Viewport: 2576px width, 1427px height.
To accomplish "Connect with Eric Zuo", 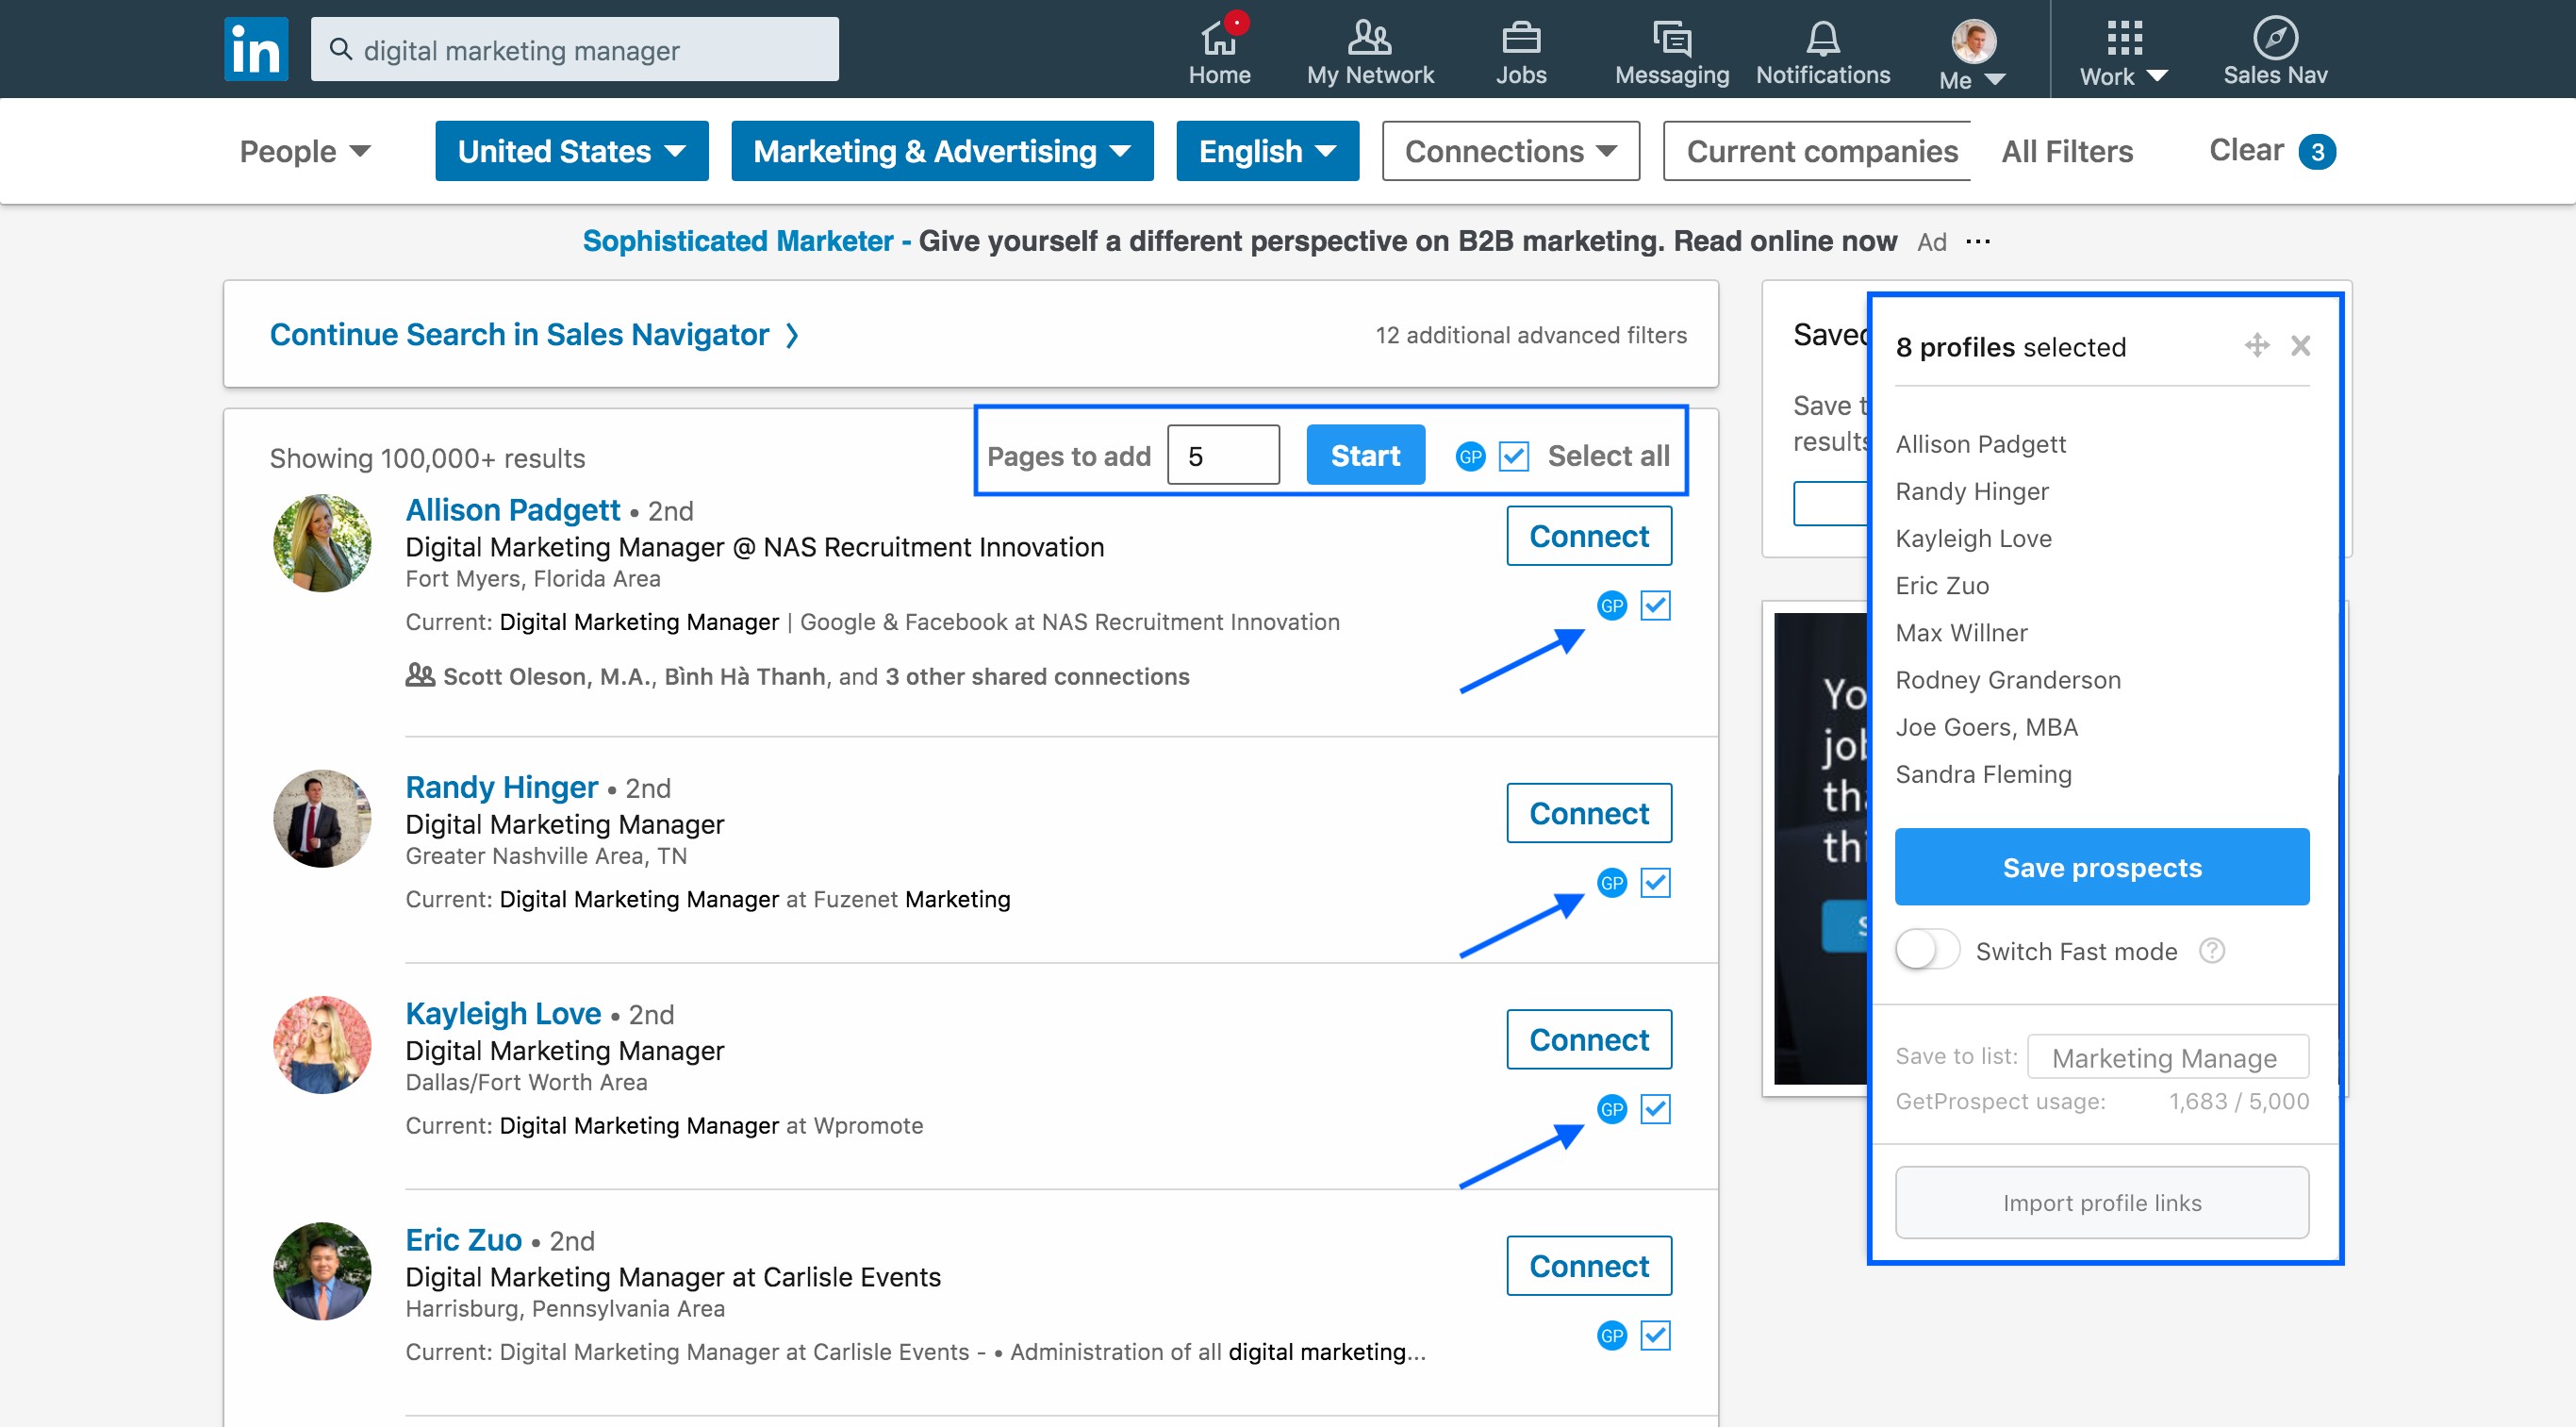I will click(1589, 1265).
